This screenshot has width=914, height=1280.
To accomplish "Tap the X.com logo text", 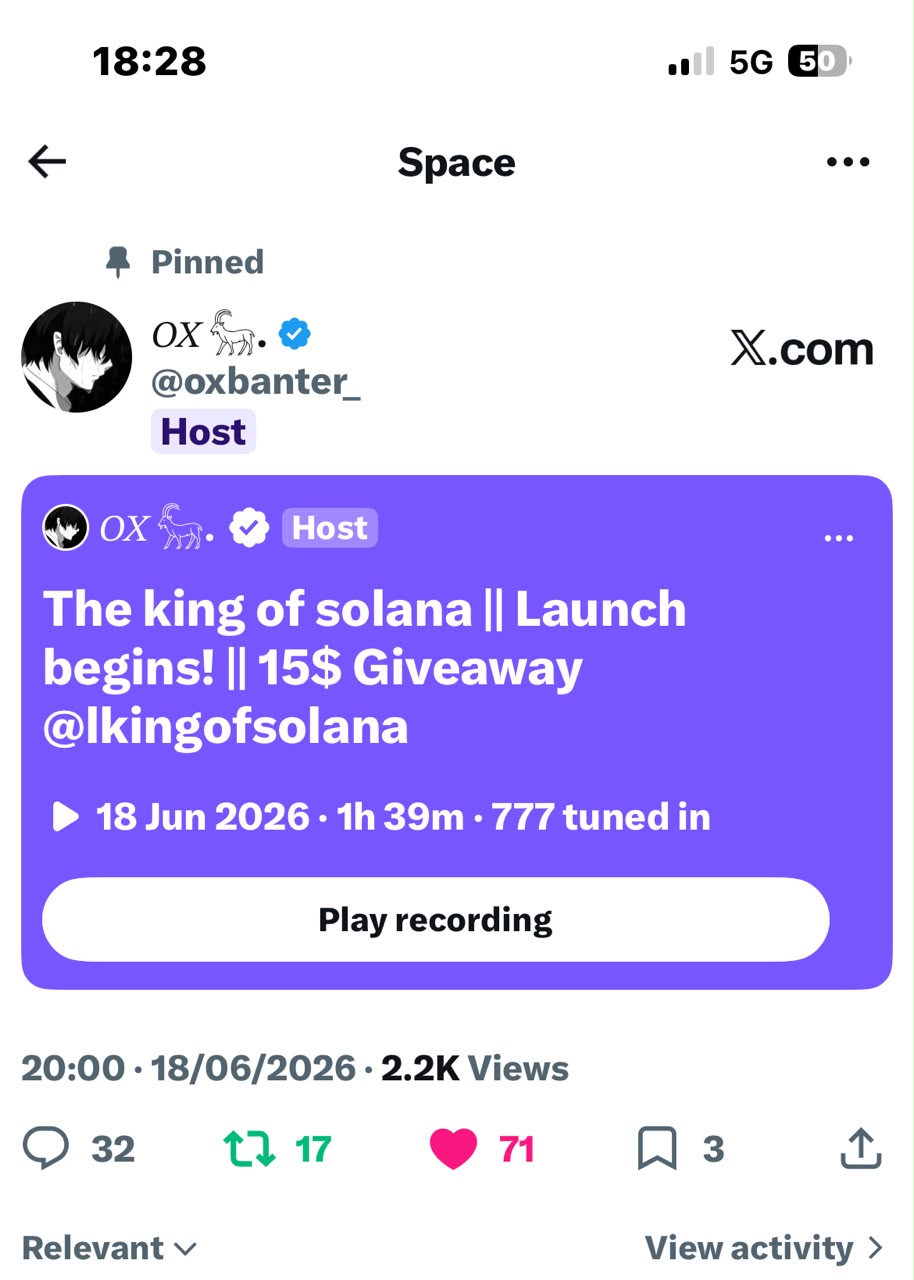I will click(x=802, y=349).
